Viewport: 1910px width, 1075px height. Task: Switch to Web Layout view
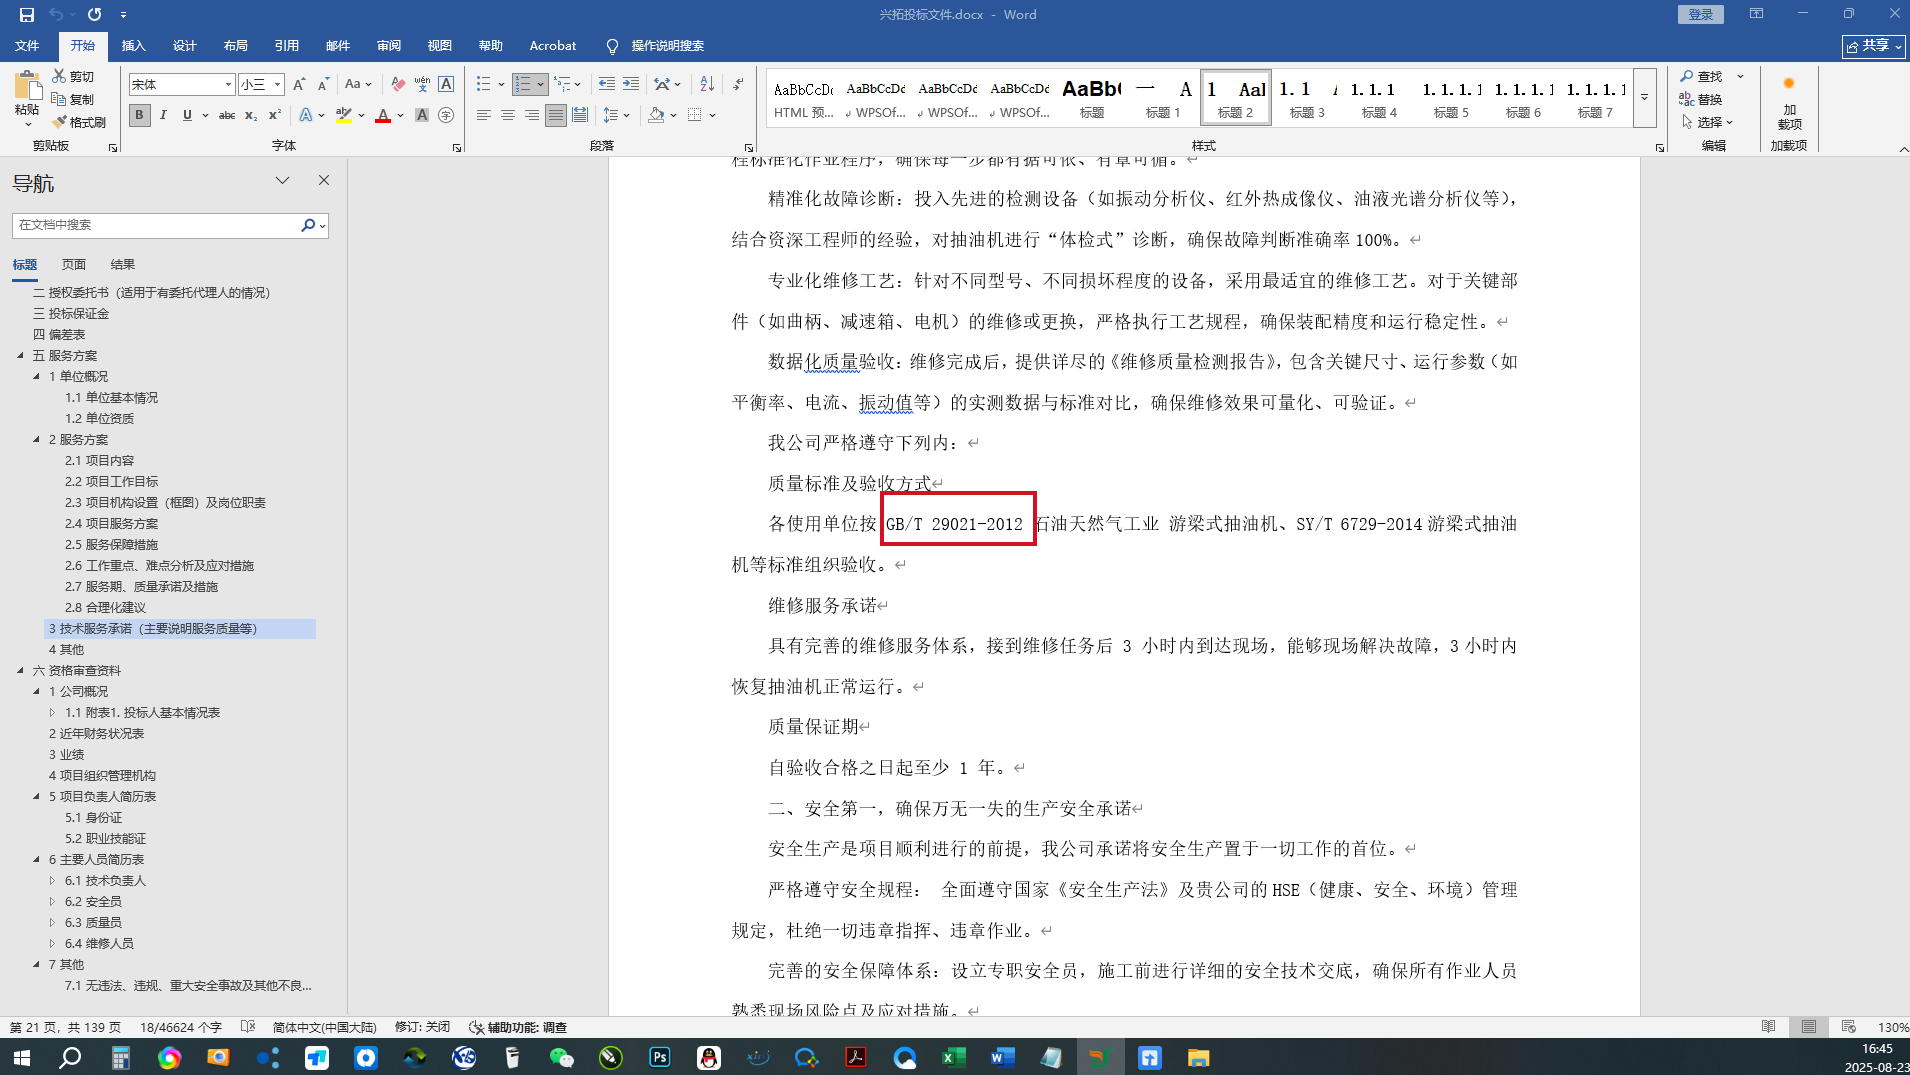1849,1027
